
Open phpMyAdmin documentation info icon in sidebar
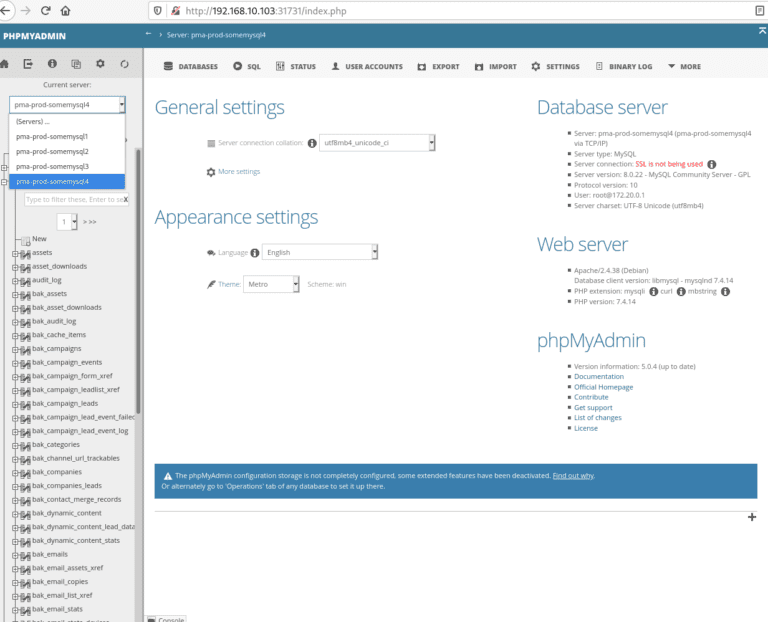point(52,64)
